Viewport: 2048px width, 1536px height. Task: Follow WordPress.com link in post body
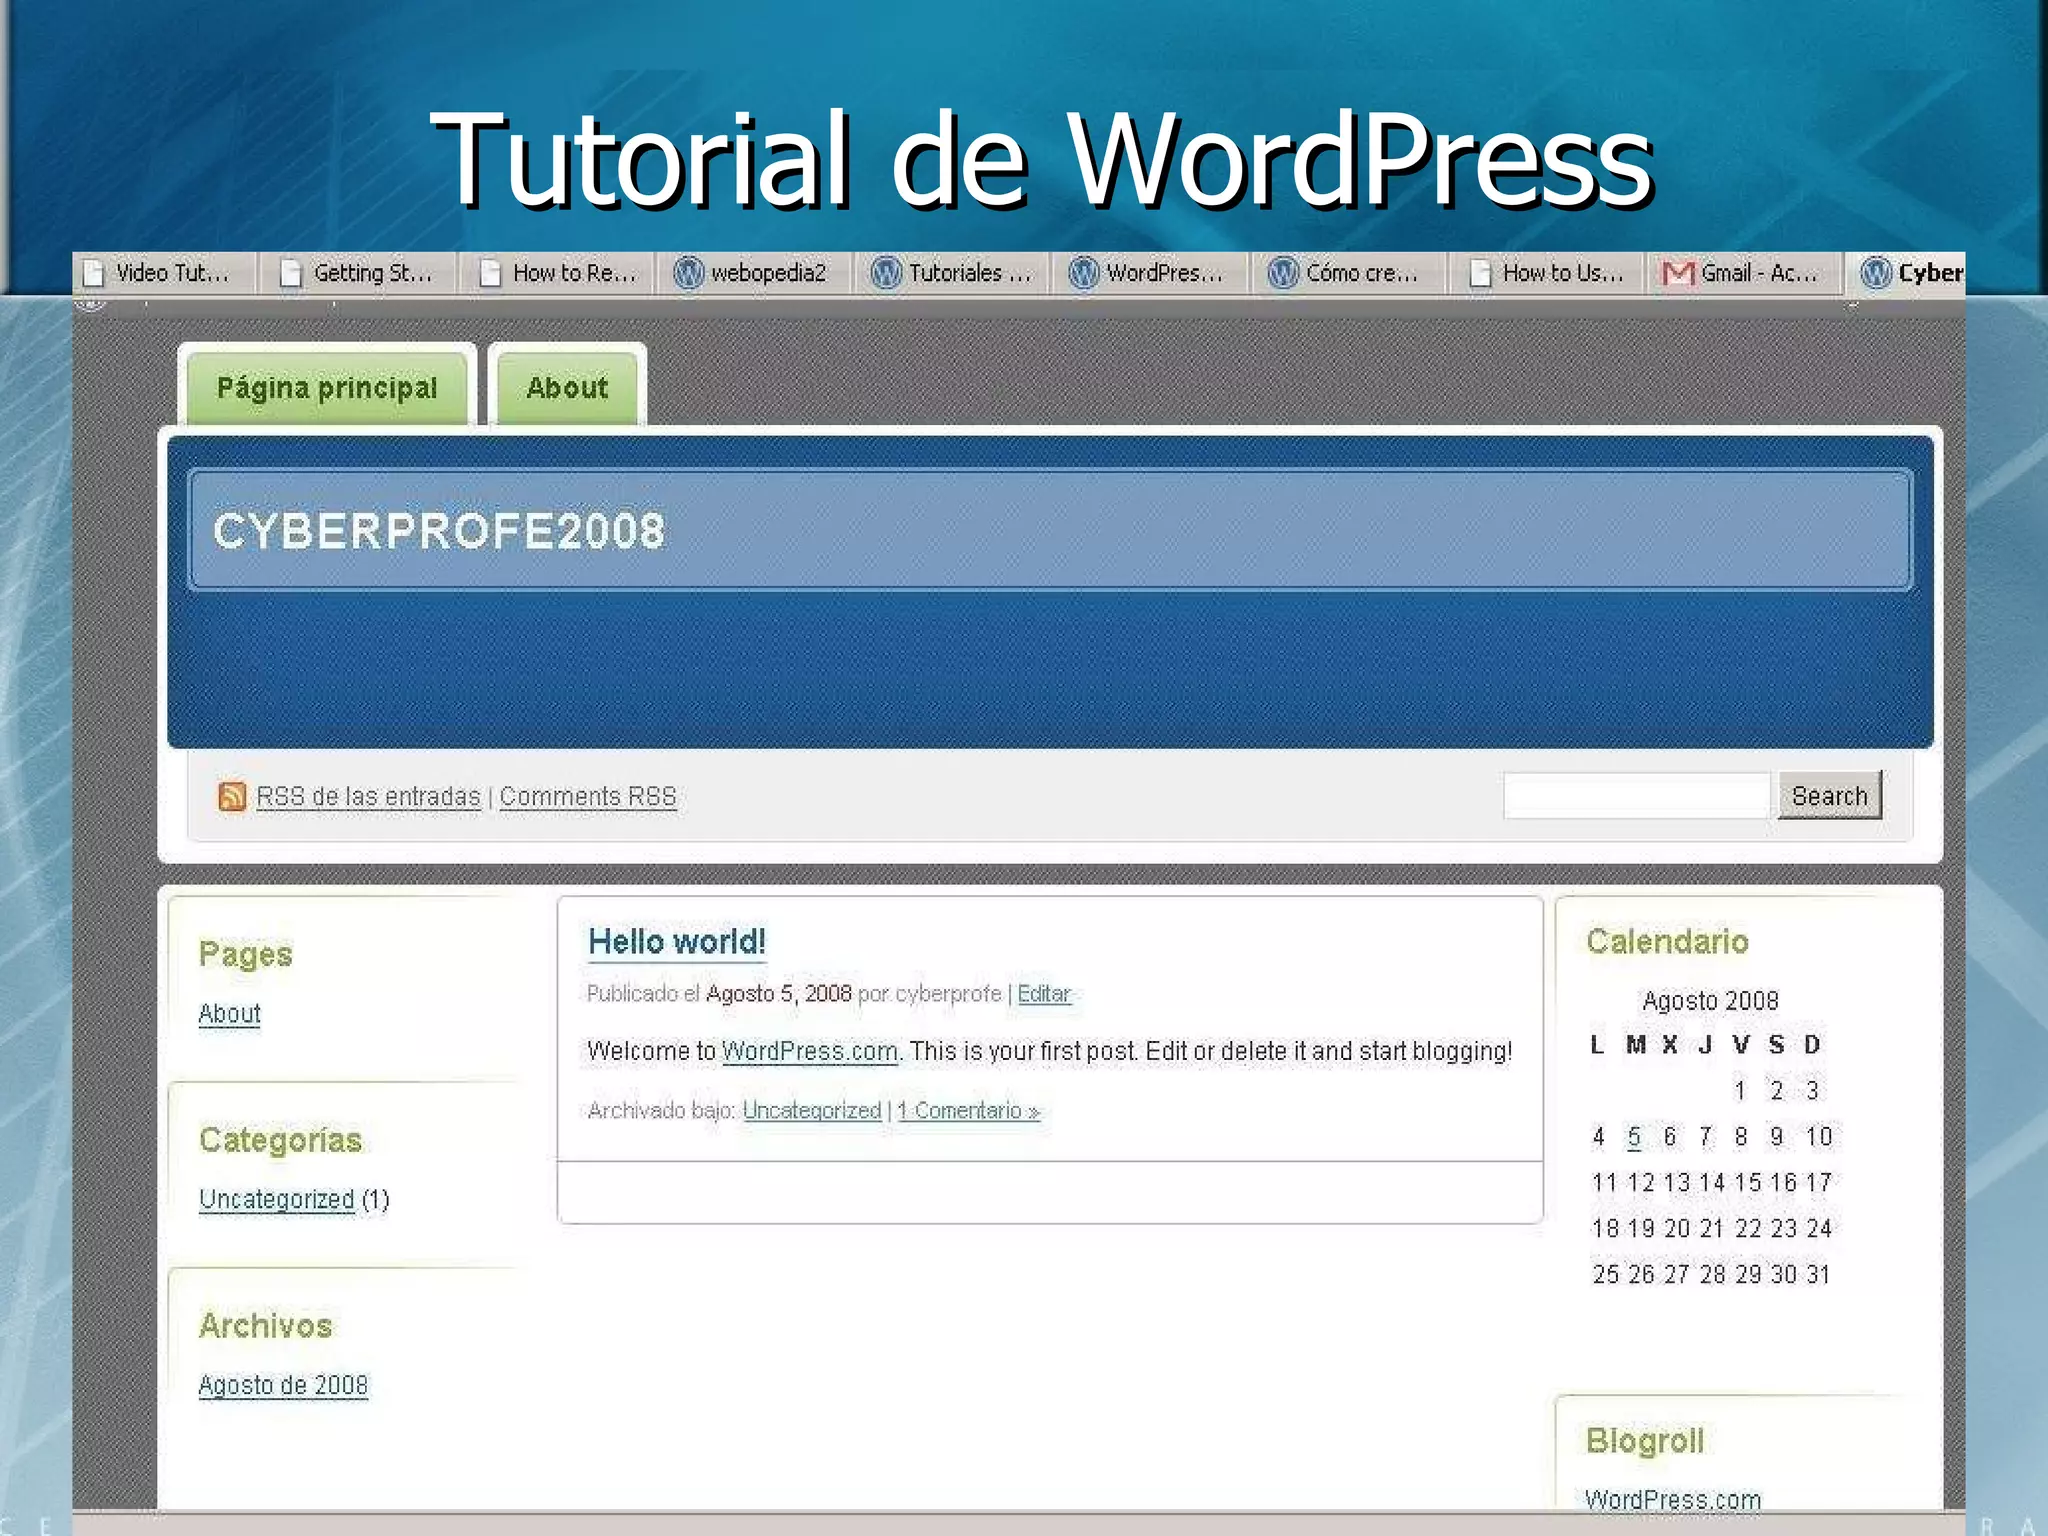click(809, 1052)
